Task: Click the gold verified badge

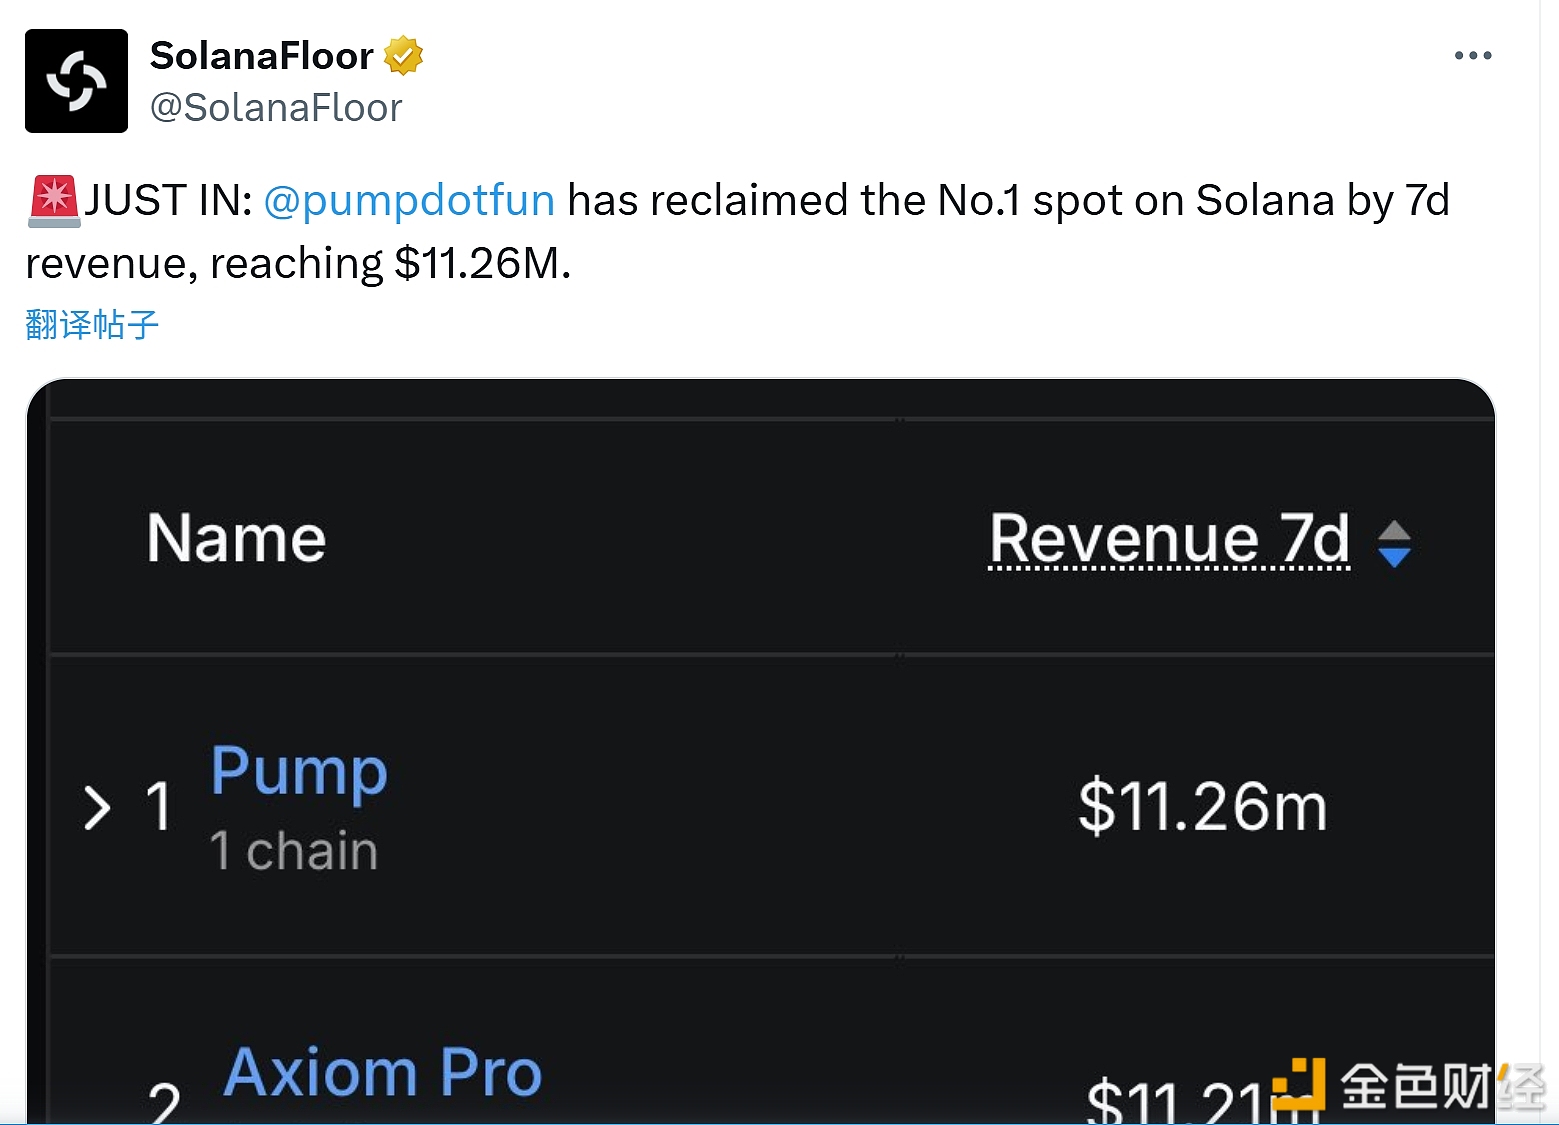Action: coord(403,56)
